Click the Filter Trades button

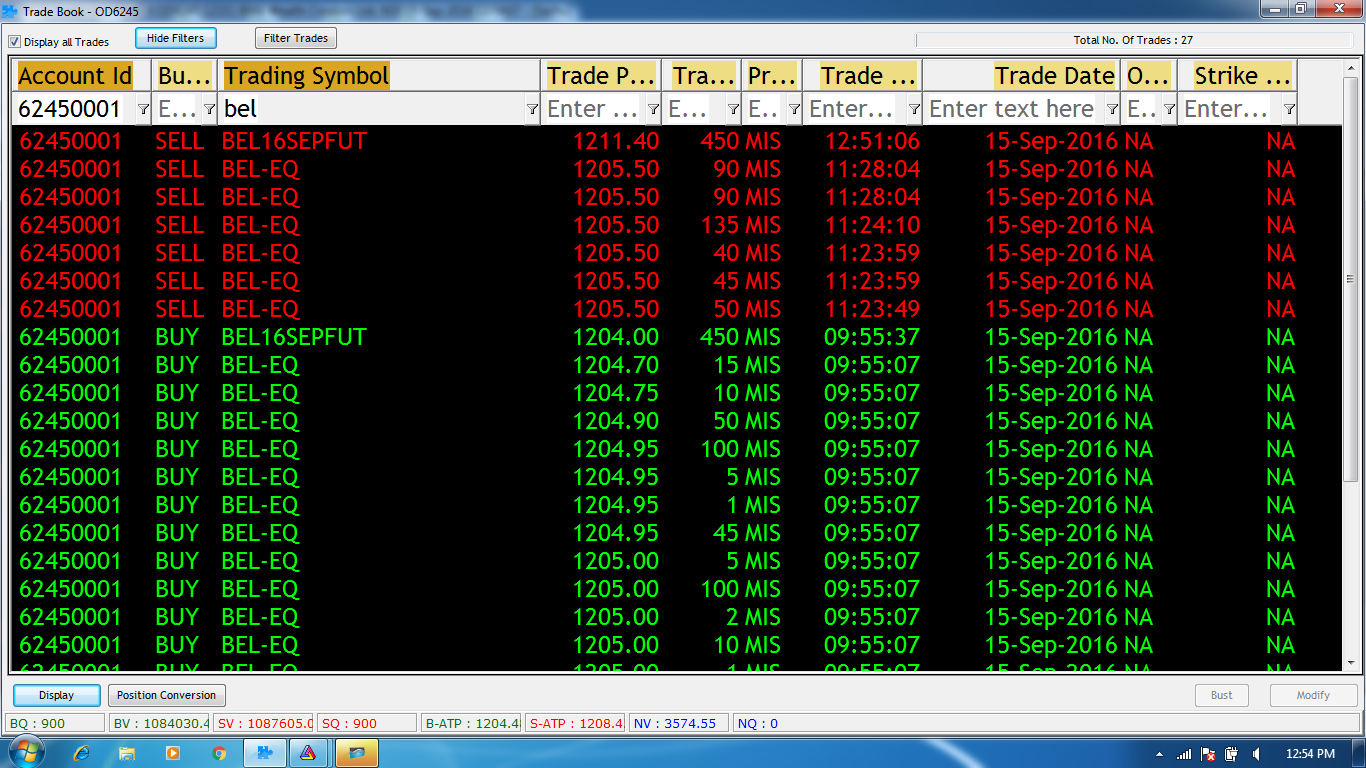(x=296, y=38)
